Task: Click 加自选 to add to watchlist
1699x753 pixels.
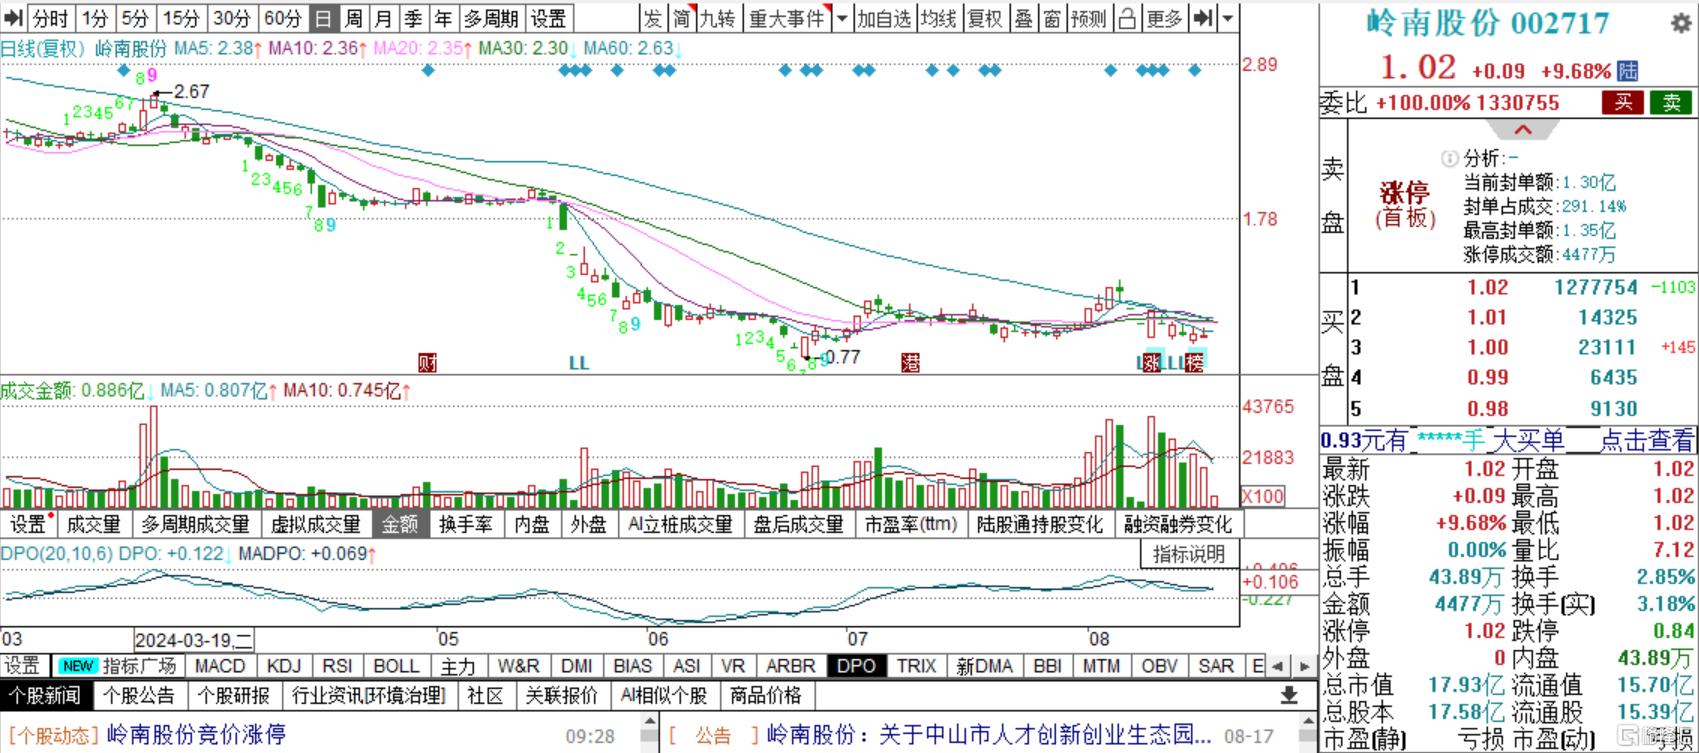Action: pos(884,18)
